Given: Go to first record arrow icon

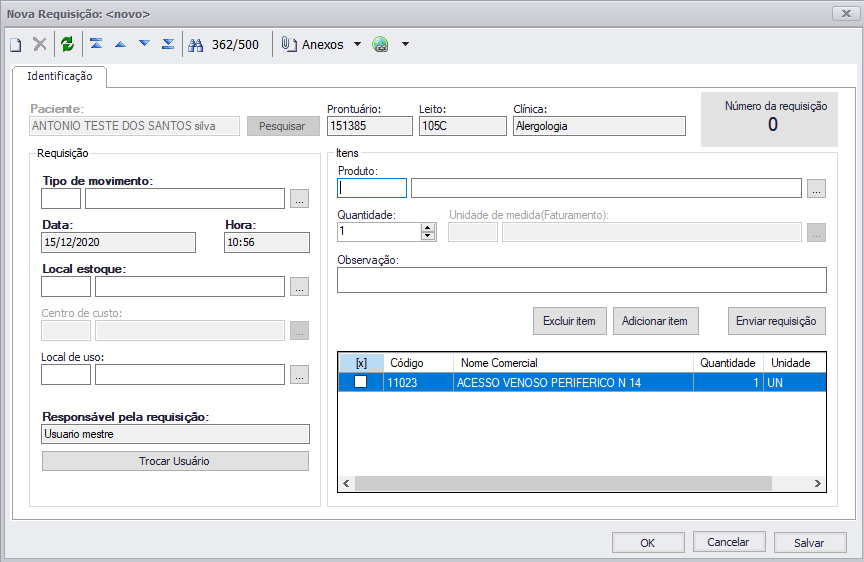Looking at the screenshot, I should [x=96, y=44].
